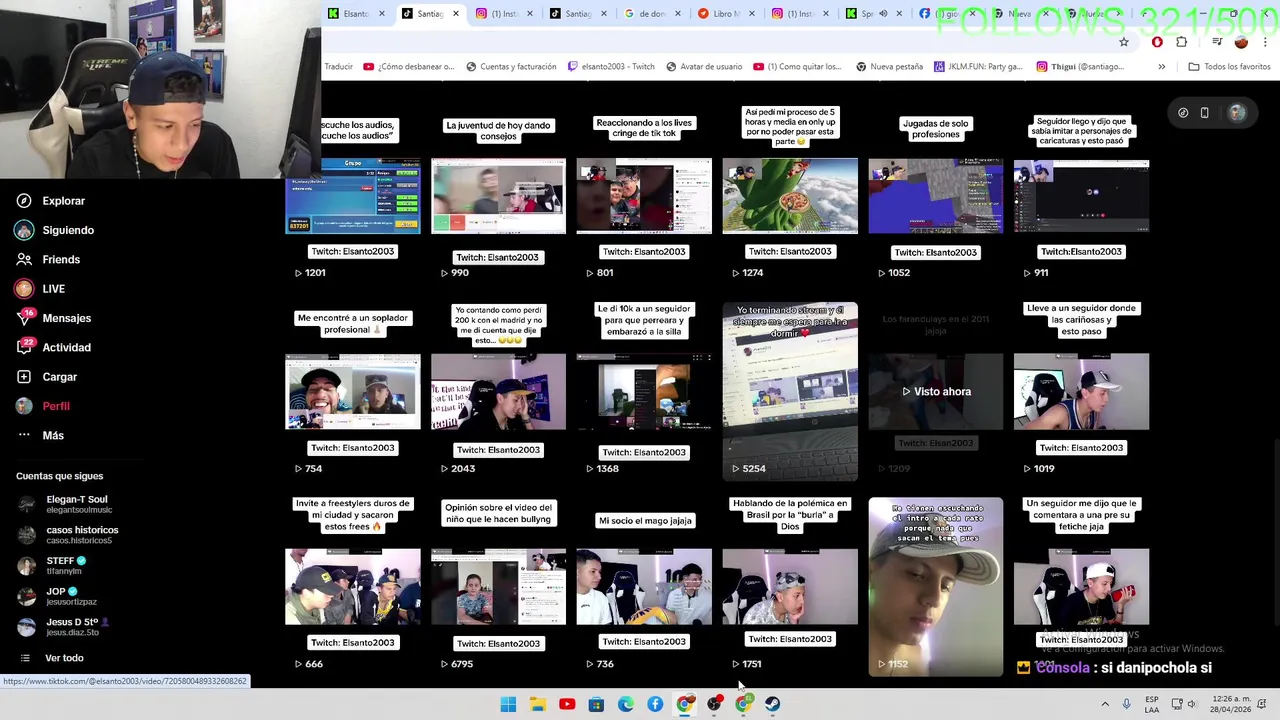The image size is (1280, 720).
Task: Mute the Spr Kick tab speaker
Action: 883,14
